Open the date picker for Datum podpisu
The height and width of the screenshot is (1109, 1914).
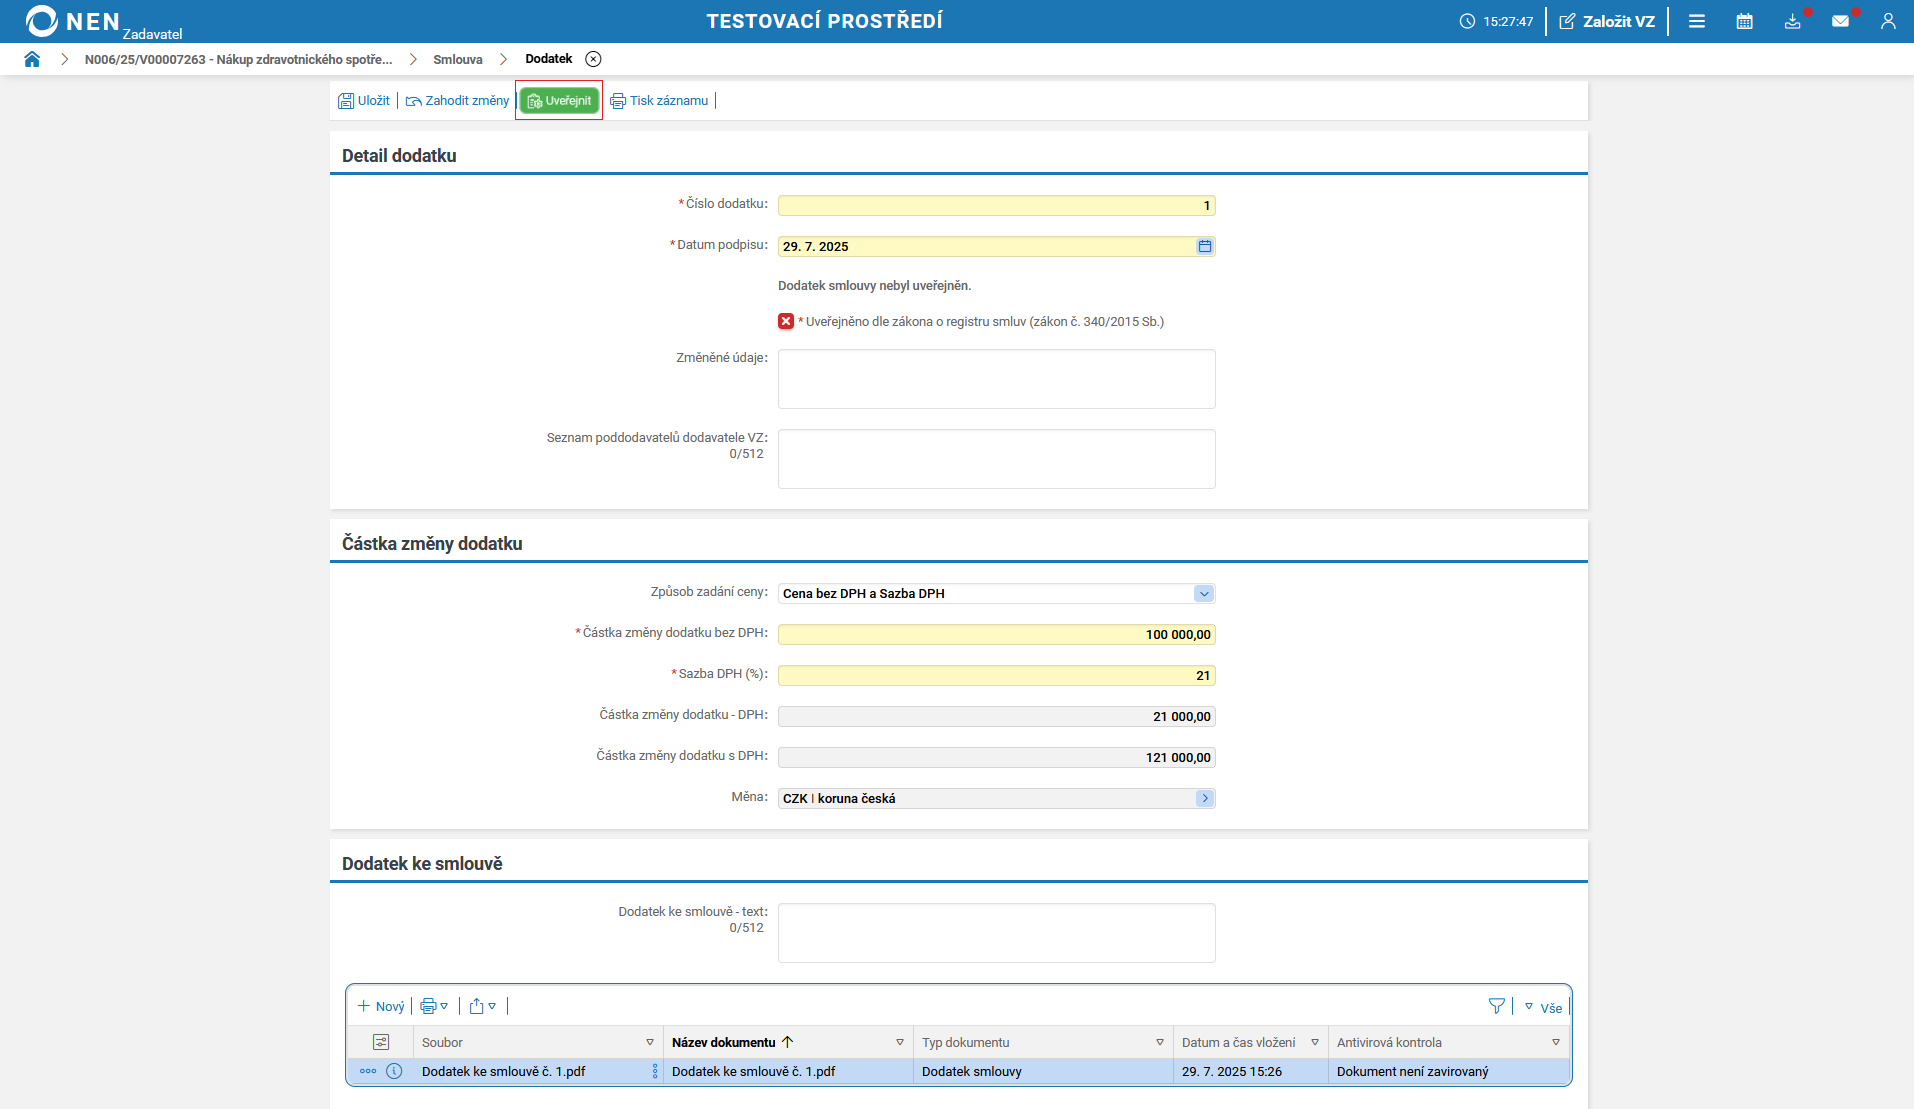pyautogui.click(x=1204, y=246)
